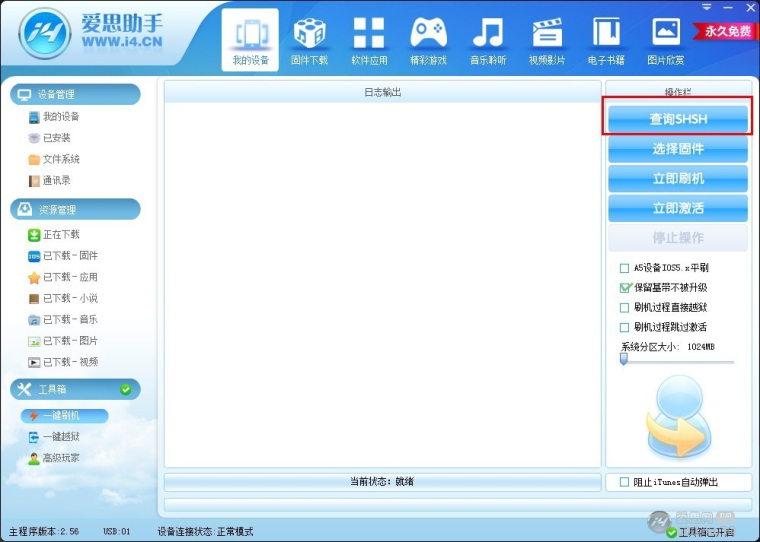Uncheck 保留基带不被升级 checkbox
This screenshot has width=760, height=542.
pyautogui.click(x=625, y=288)
